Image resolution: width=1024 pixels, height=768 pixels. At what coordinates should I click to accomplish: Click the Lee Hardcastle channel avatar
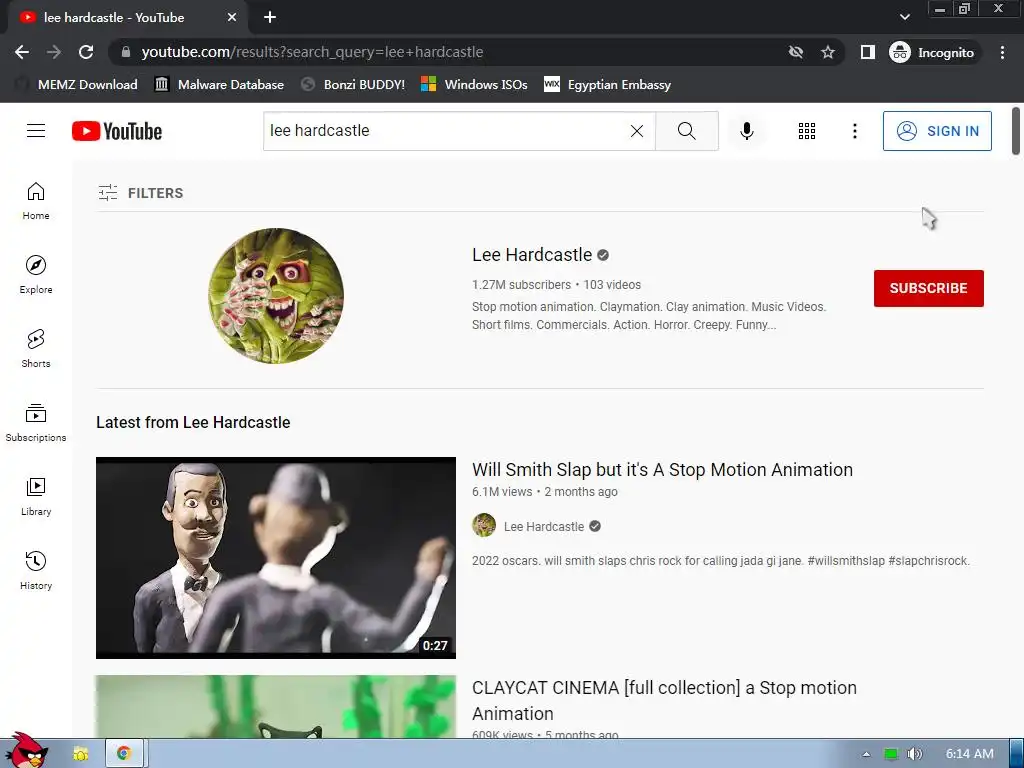coord(276,295)
